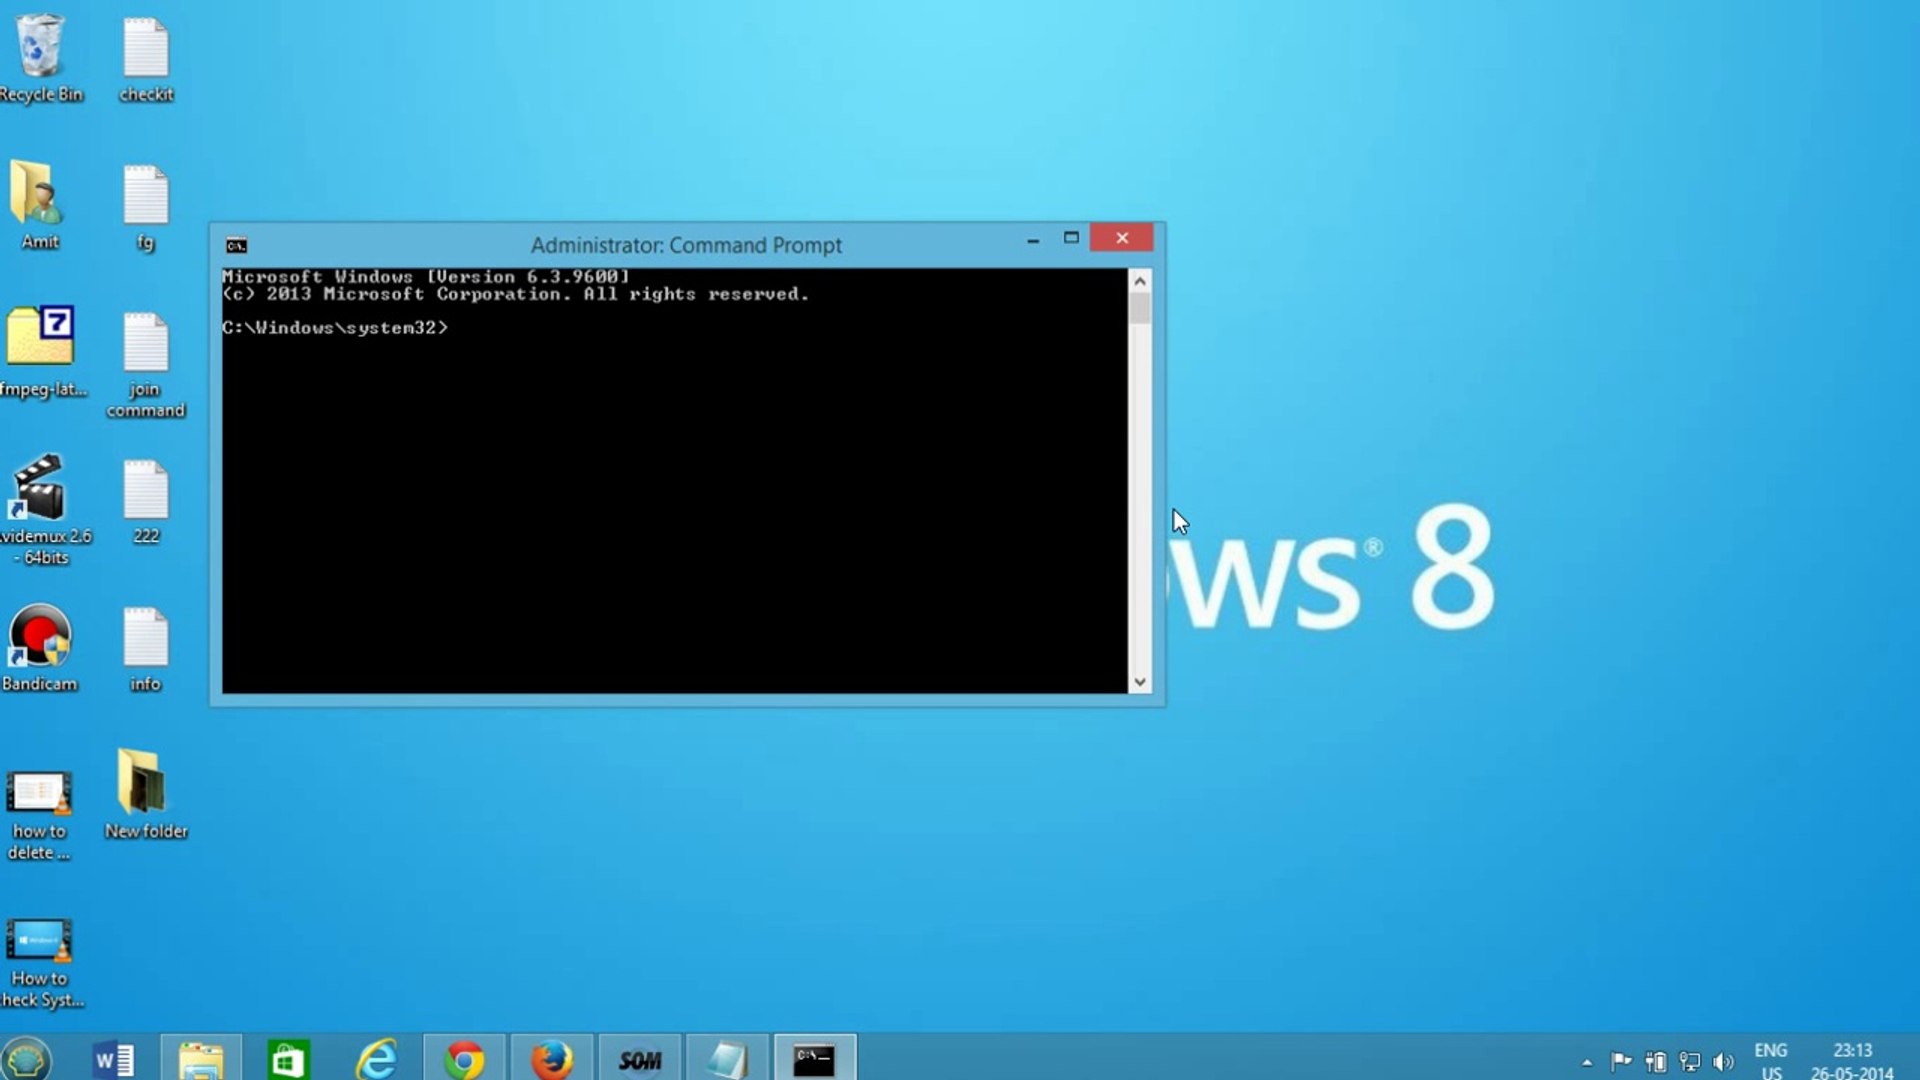
Task: Select the Bandicam desktop icon
Action: (x=41, y=640)
